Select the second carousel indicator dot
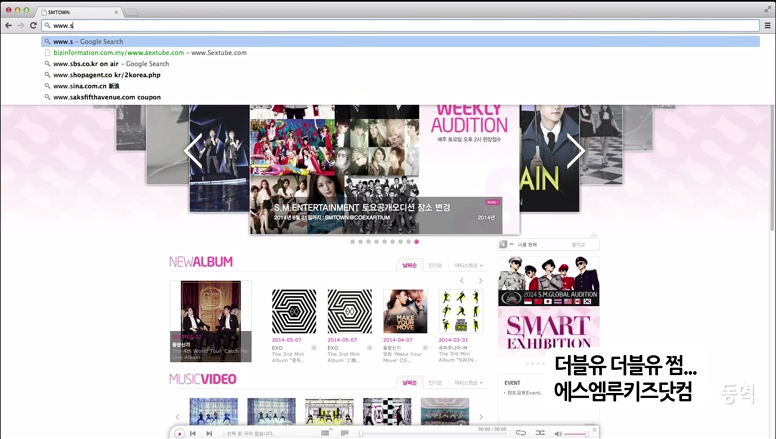This screenshot has height=439, width=776. 360,242
